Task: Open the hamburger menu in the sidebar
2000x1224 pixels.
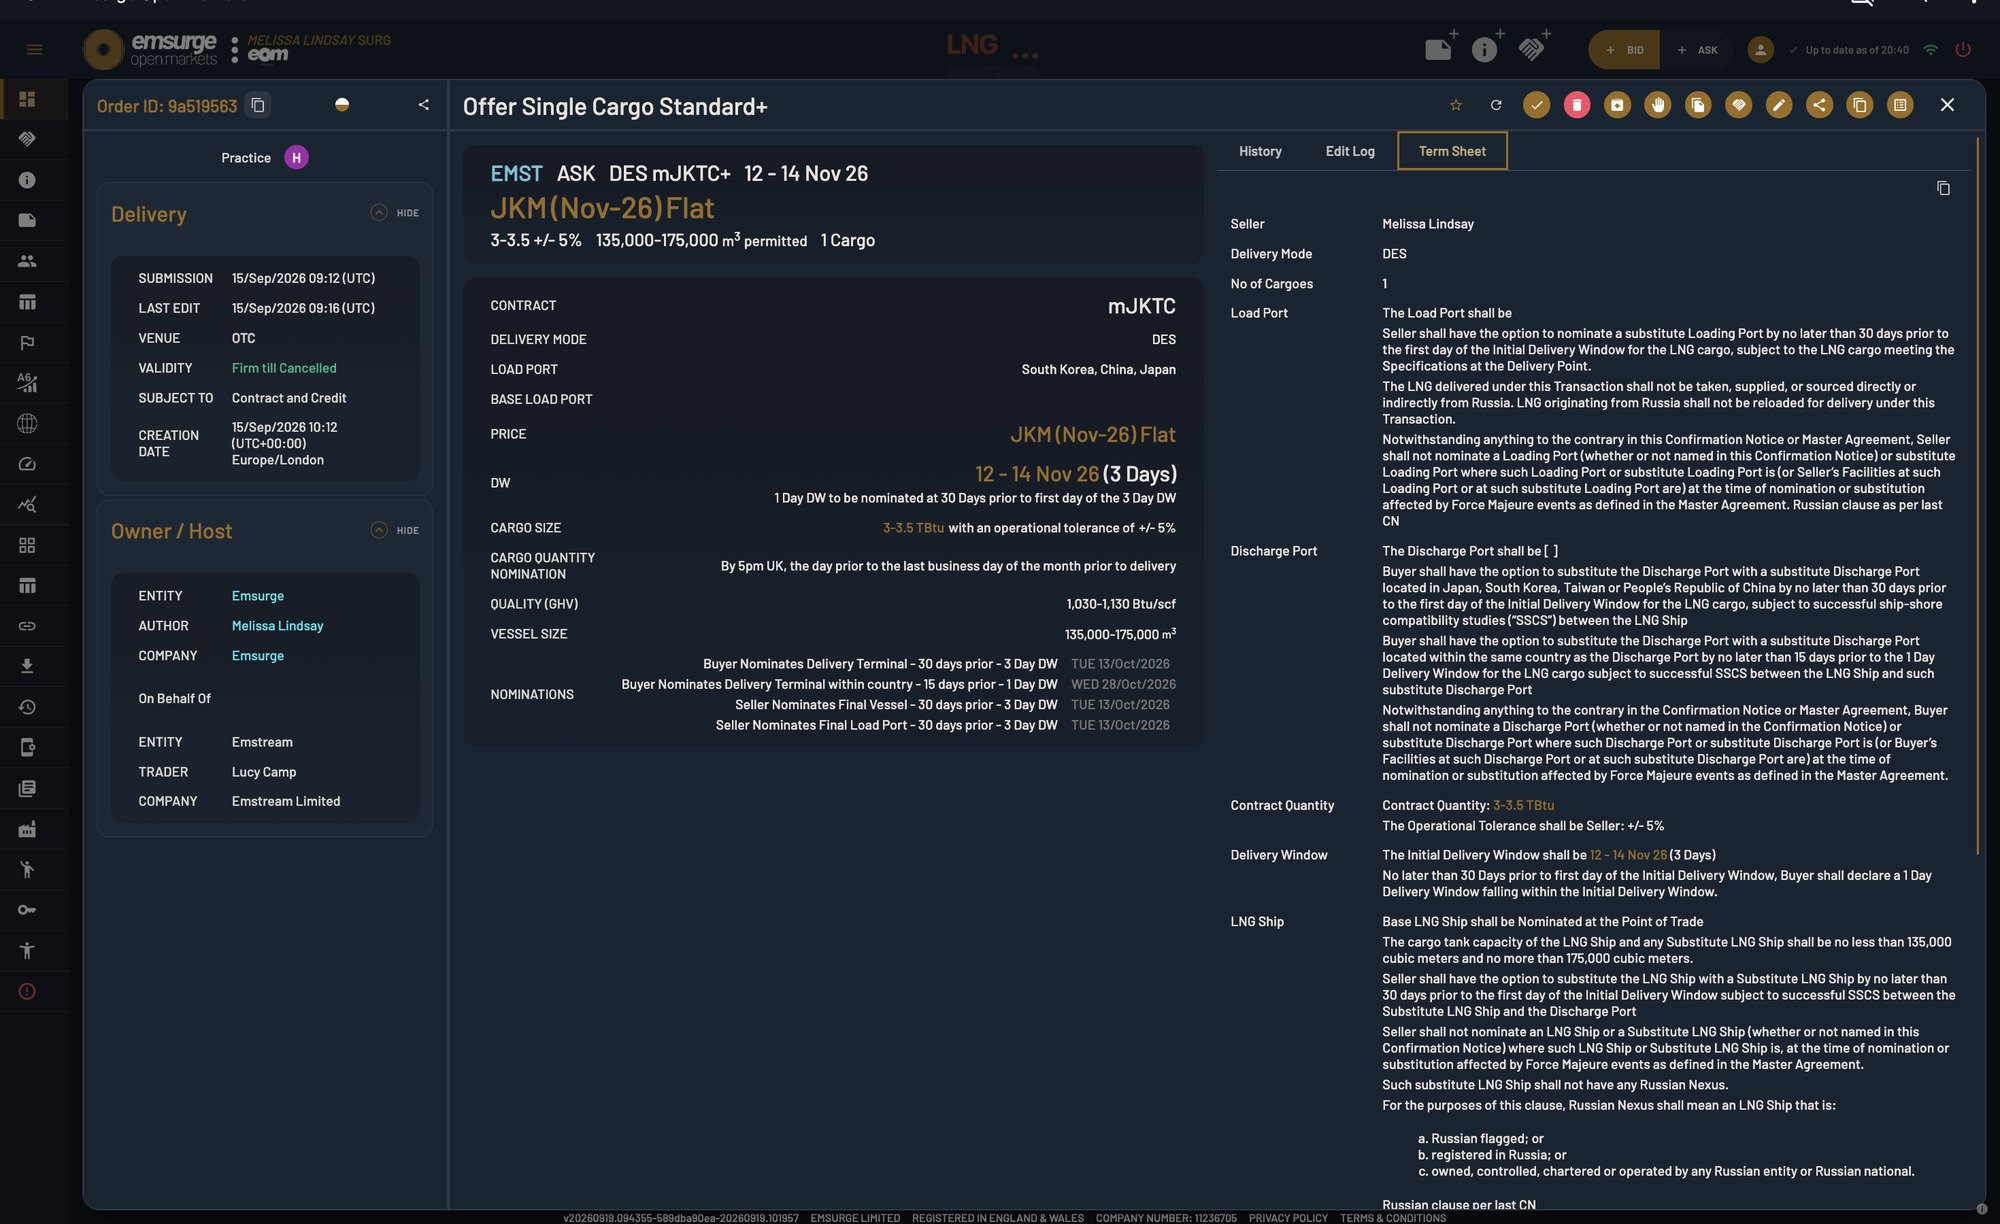Action: 34,50
